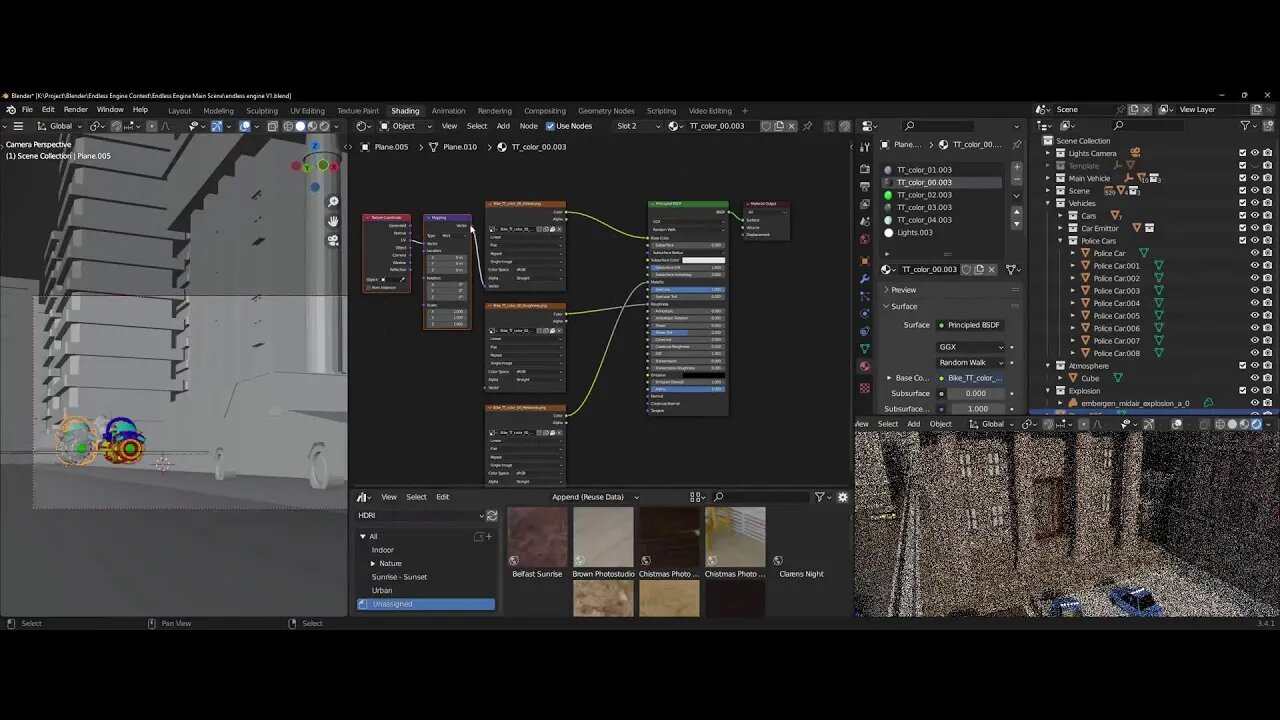Image resolution: width=1280 pixels, height=720 pixels.
Task: Hide the Main Vehicle collection with eye icon
Action: pyautogui.click(x=1255, y=178)
